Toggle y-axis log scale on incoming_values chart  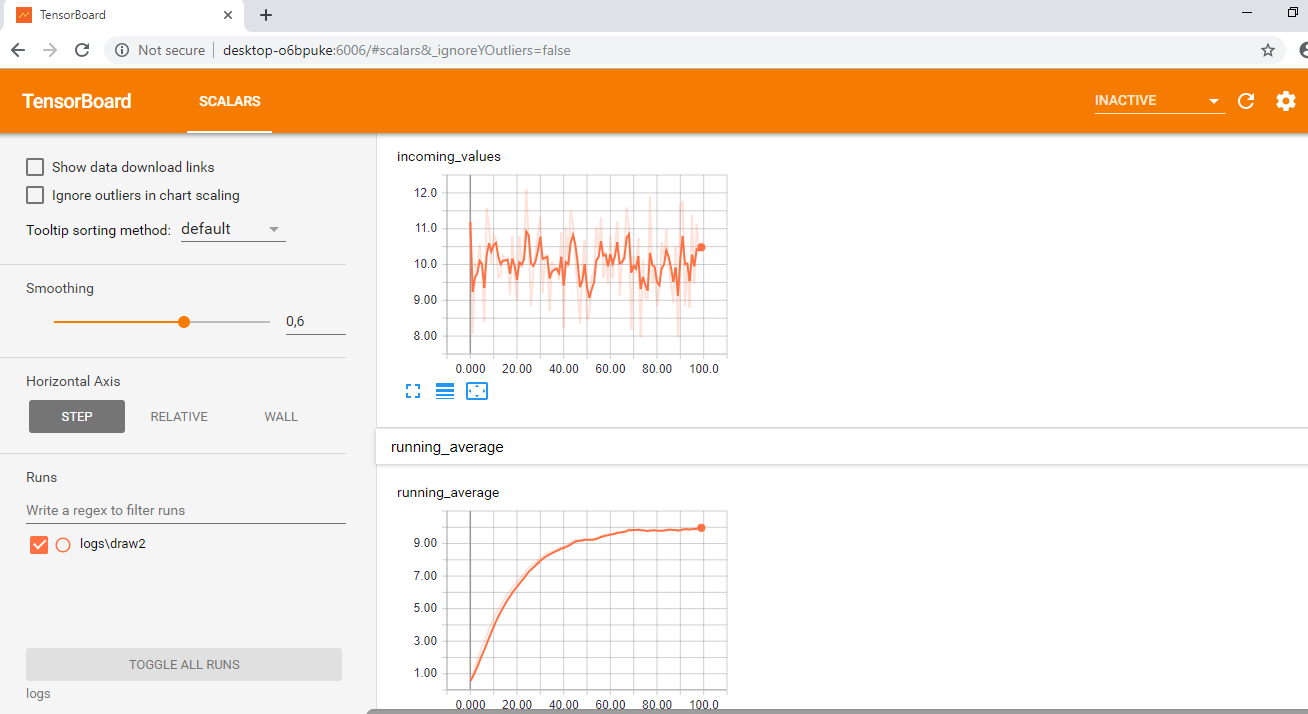coord(445,391)
